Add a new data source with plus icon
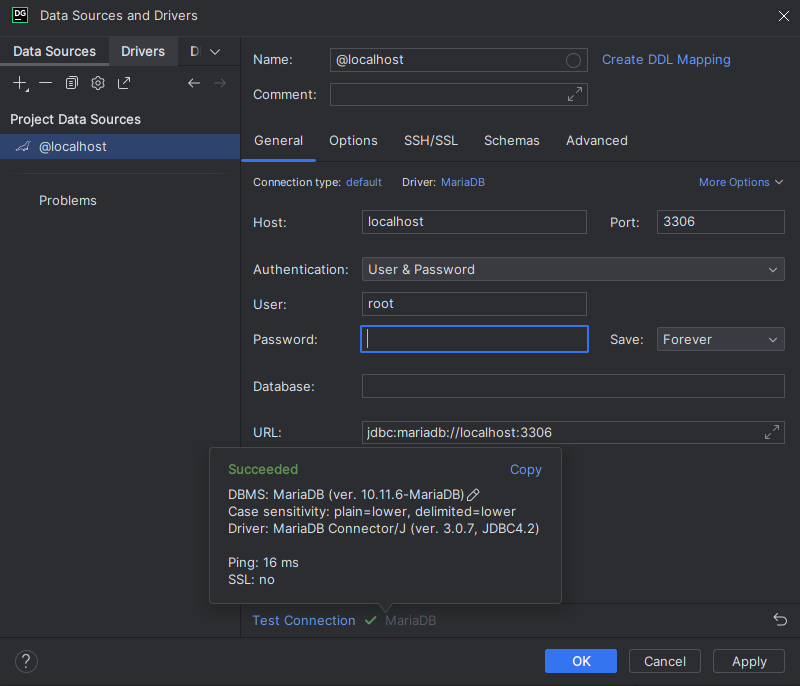Image resolution: width=800 pixels, height=686 pixels. coord(20,83)
